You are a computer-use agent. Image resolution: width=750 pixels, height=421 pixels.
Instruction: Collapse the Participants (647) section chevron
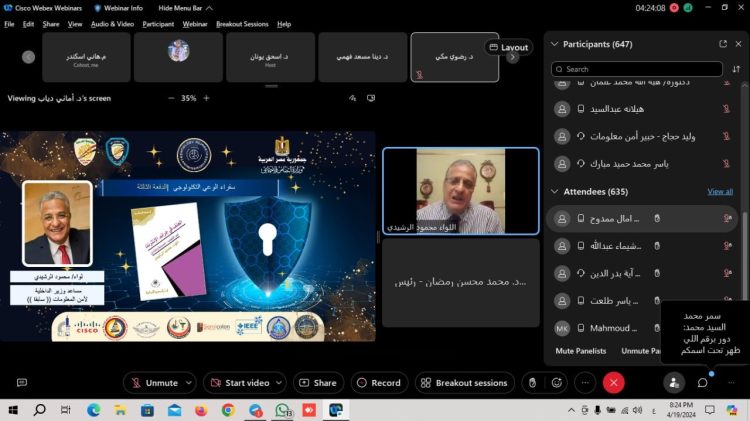554,44
